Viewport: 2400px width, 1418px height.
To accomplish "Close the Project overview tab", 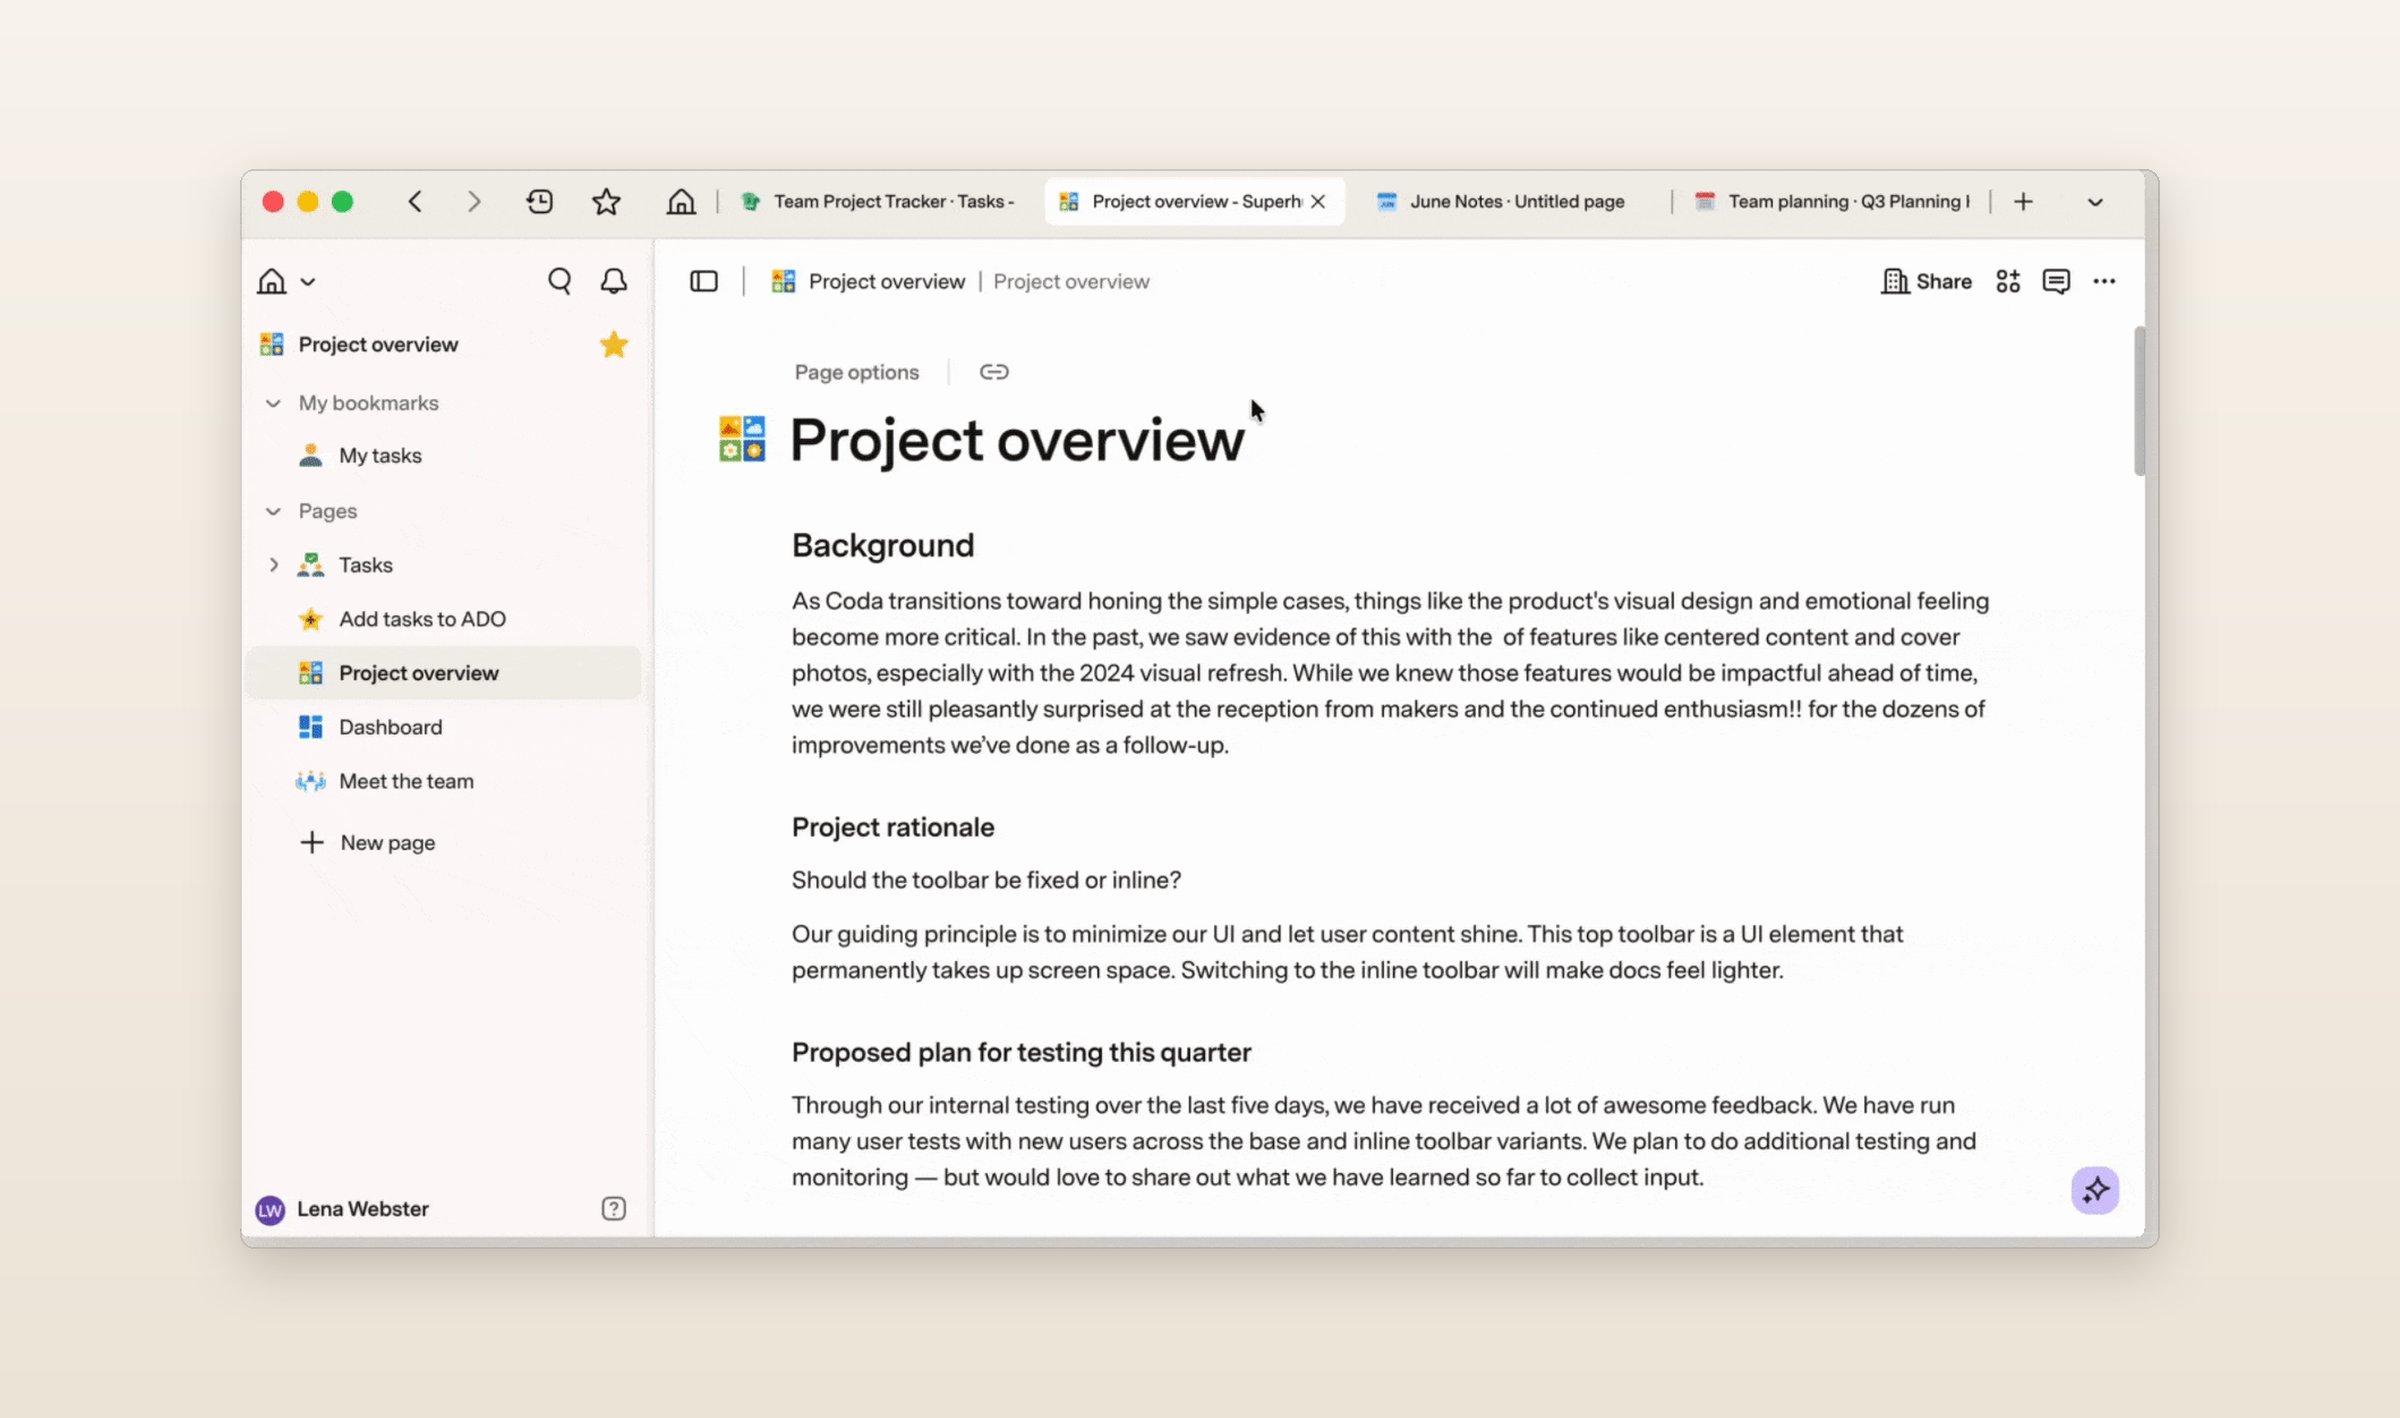I will coord(1318,202).
